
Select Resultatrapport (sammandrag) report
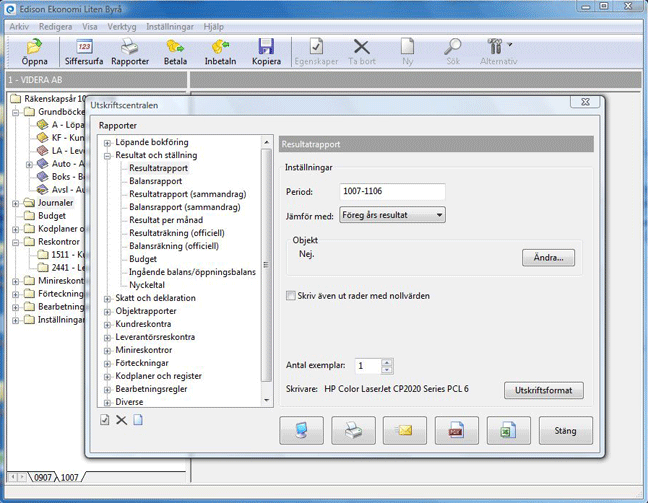coord(188,194)
